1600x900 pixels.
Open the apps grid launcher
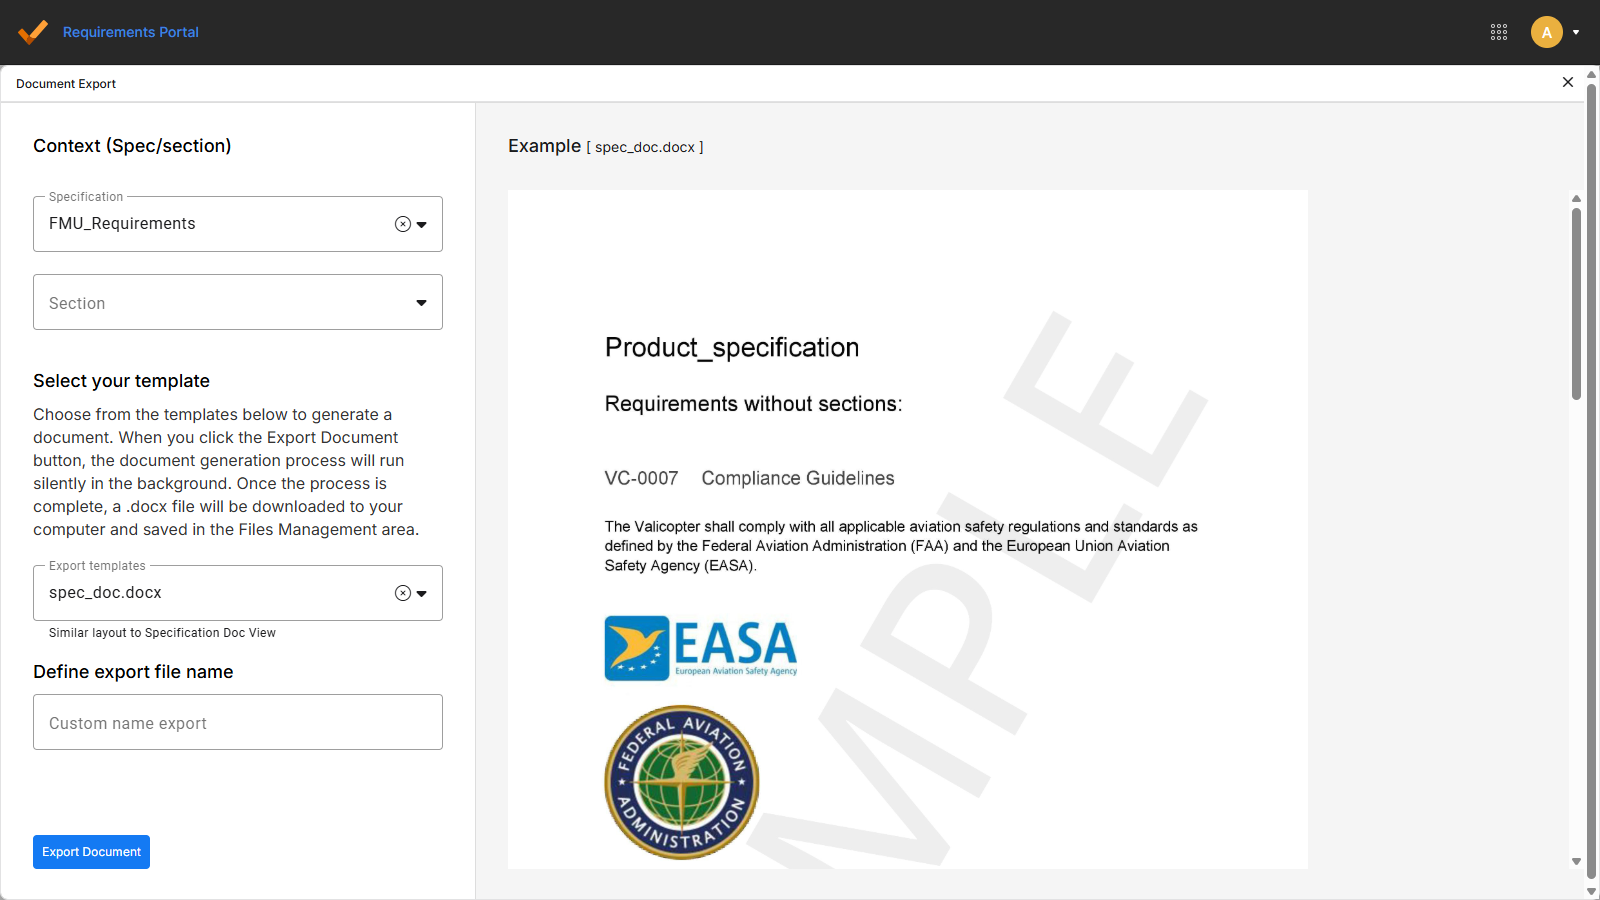point(1500,32)
